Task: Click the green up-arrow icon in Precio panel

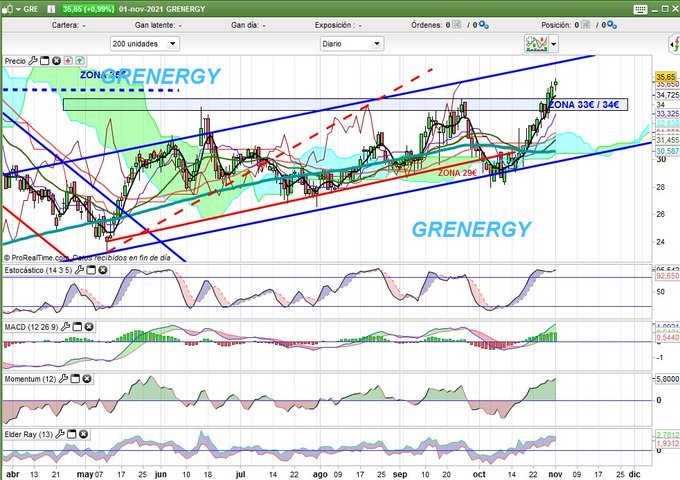Action: pos(80,61)
